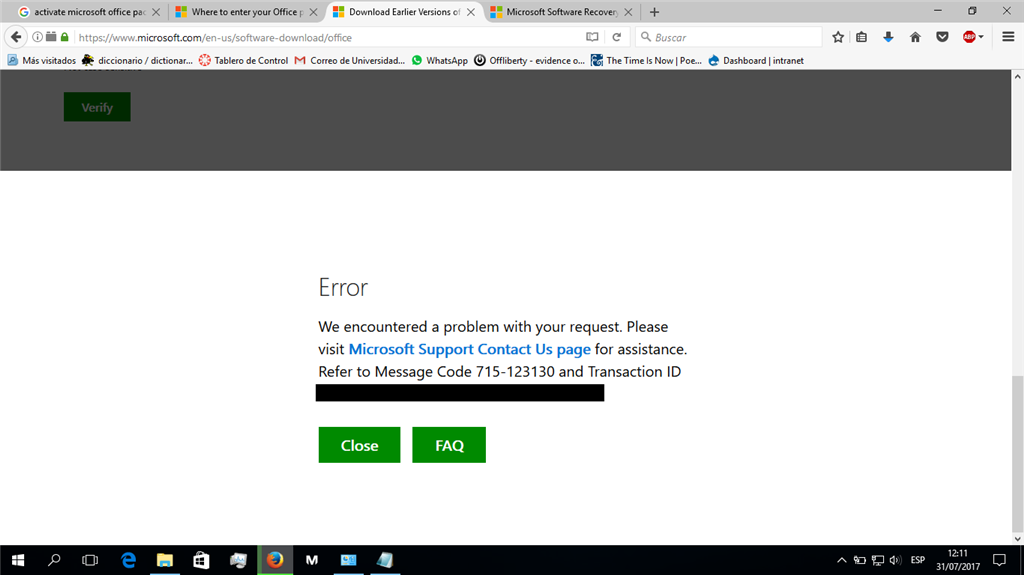Open the downloads arrow icon

click(888, 37)
